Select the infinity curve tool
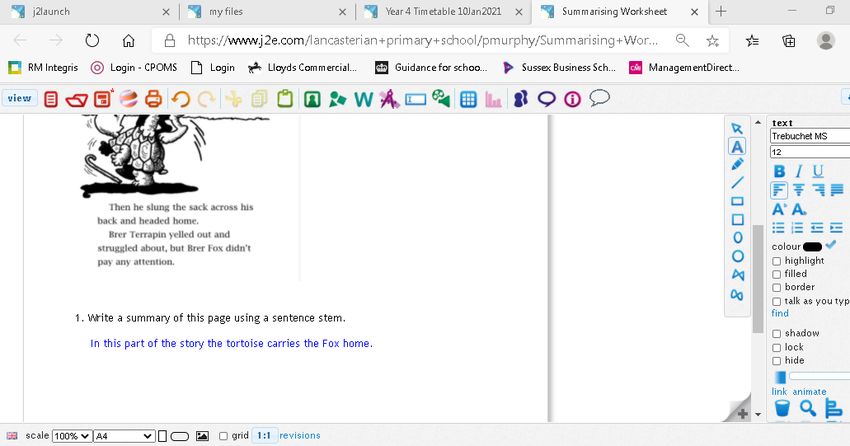The width and height of the screenshot is (850, 446). click(x=737, y=295)
